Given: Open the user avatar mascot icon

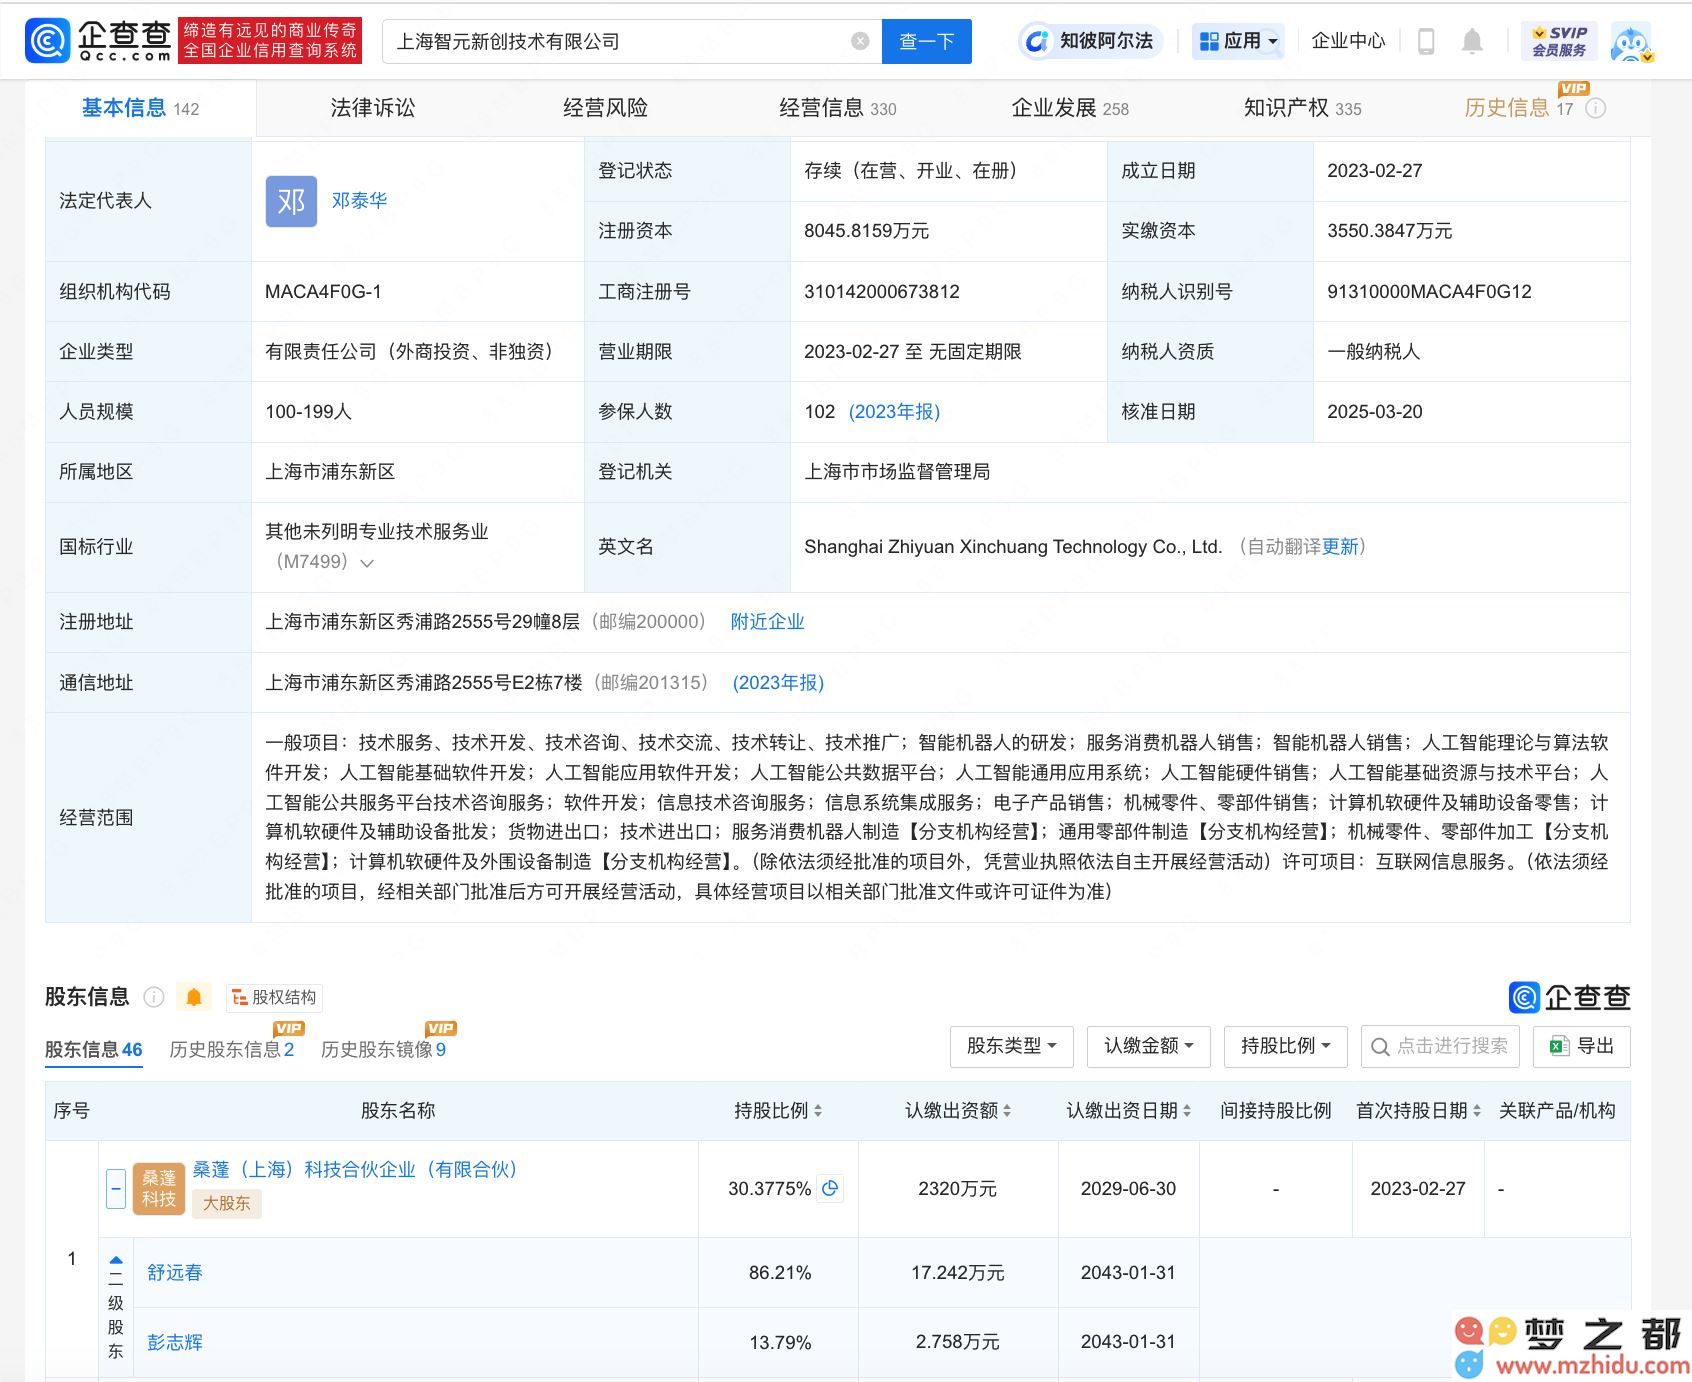Looking at the screenshot, I should coord(1631,43).
